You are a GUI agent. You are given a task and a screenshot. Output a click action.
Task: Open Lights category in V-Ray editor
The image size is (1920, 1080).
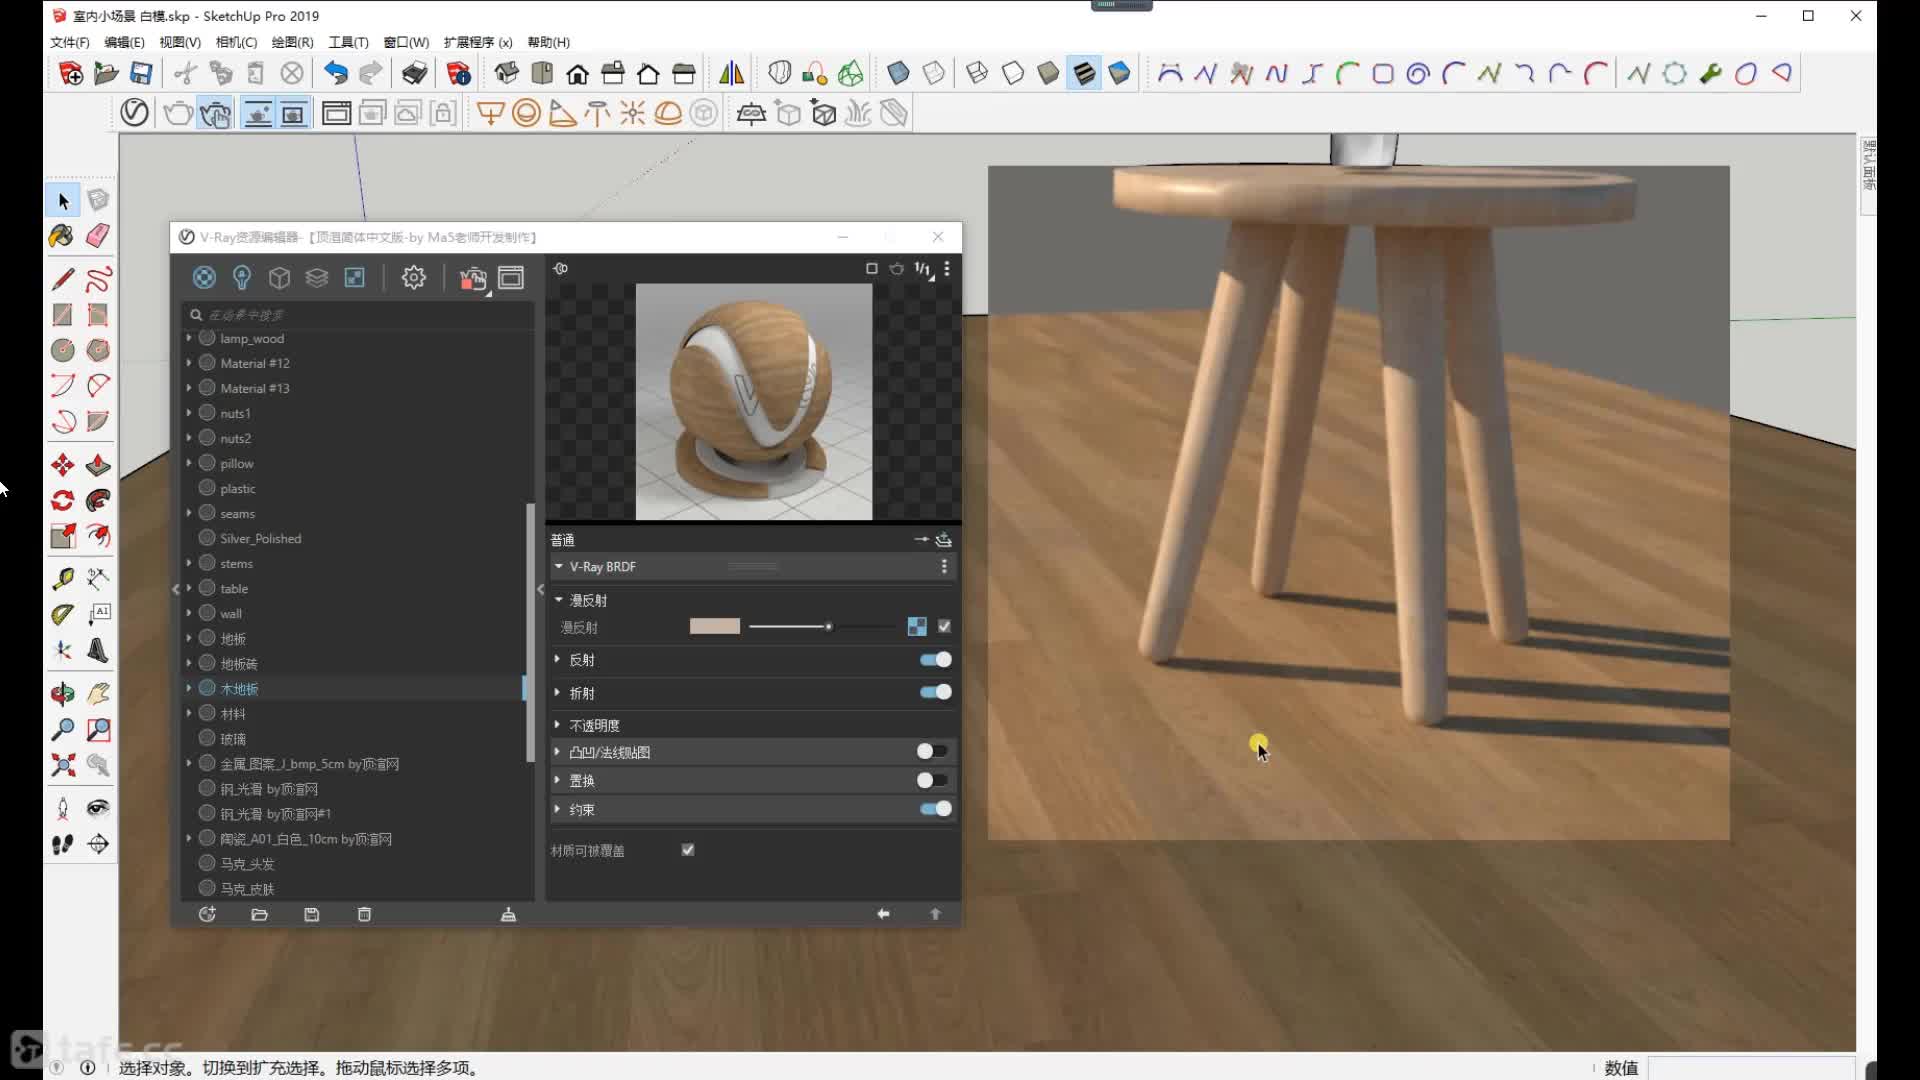click(x=242, y=277)
